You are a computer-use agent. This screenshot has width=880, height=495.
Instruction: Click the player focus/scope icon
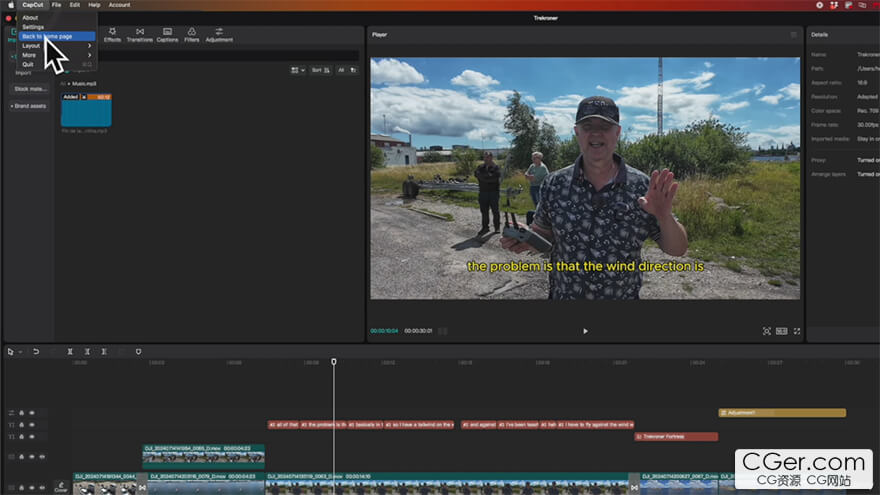tap(767, 331)
